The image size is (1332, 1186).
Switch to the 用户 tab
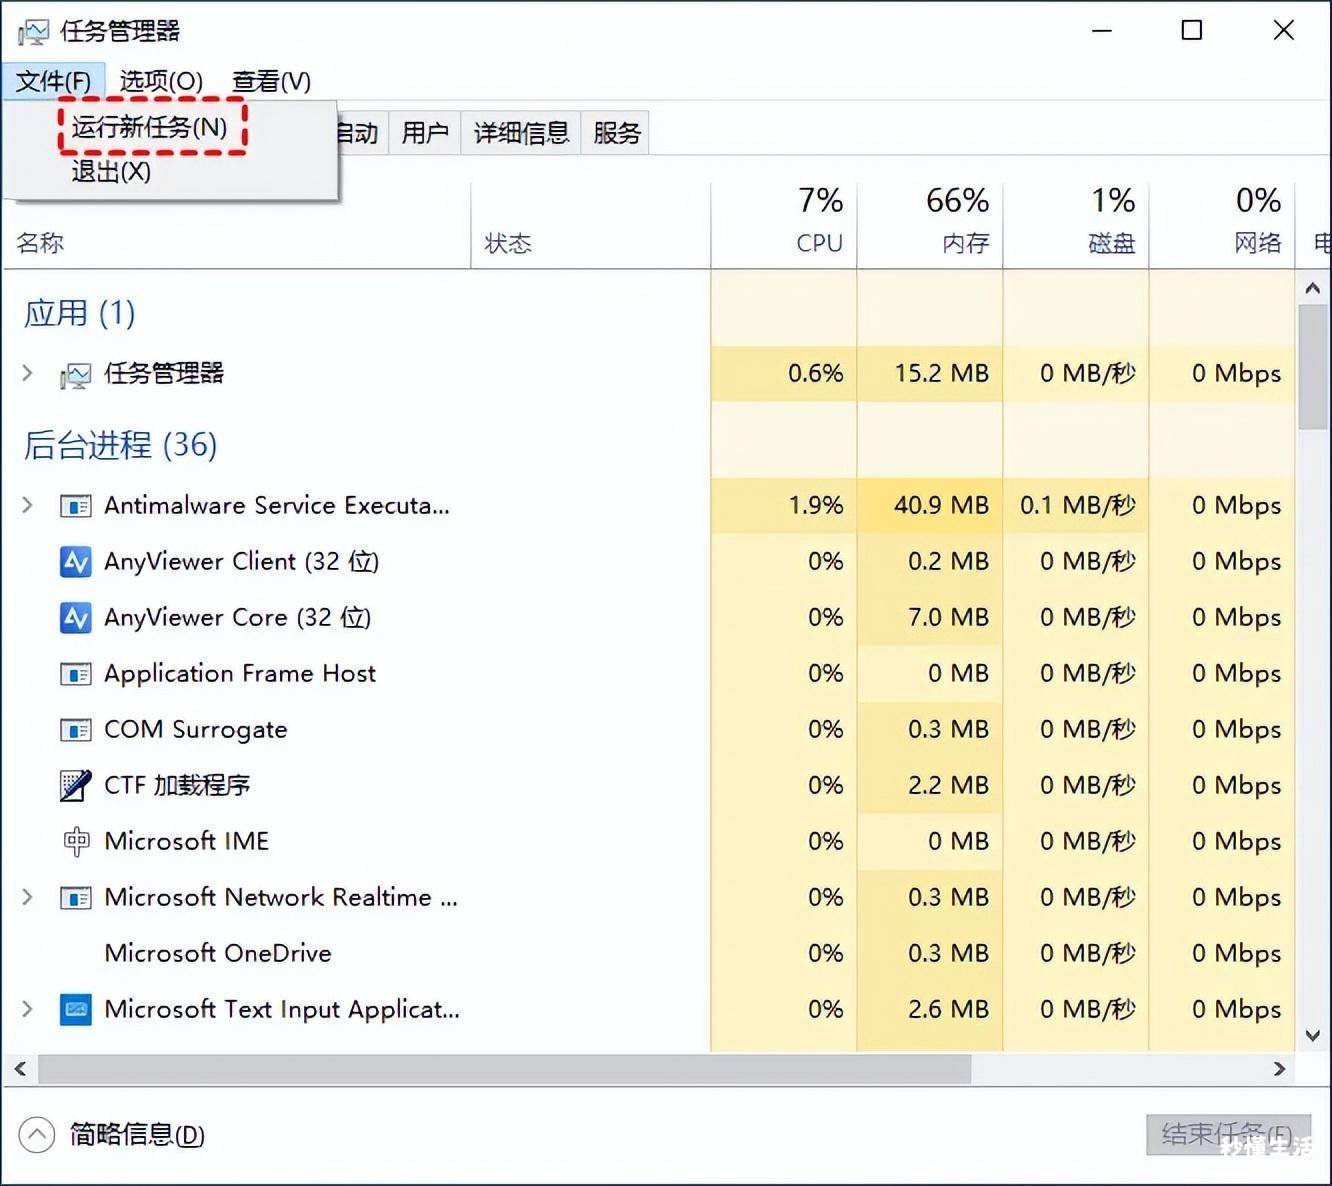425,133
